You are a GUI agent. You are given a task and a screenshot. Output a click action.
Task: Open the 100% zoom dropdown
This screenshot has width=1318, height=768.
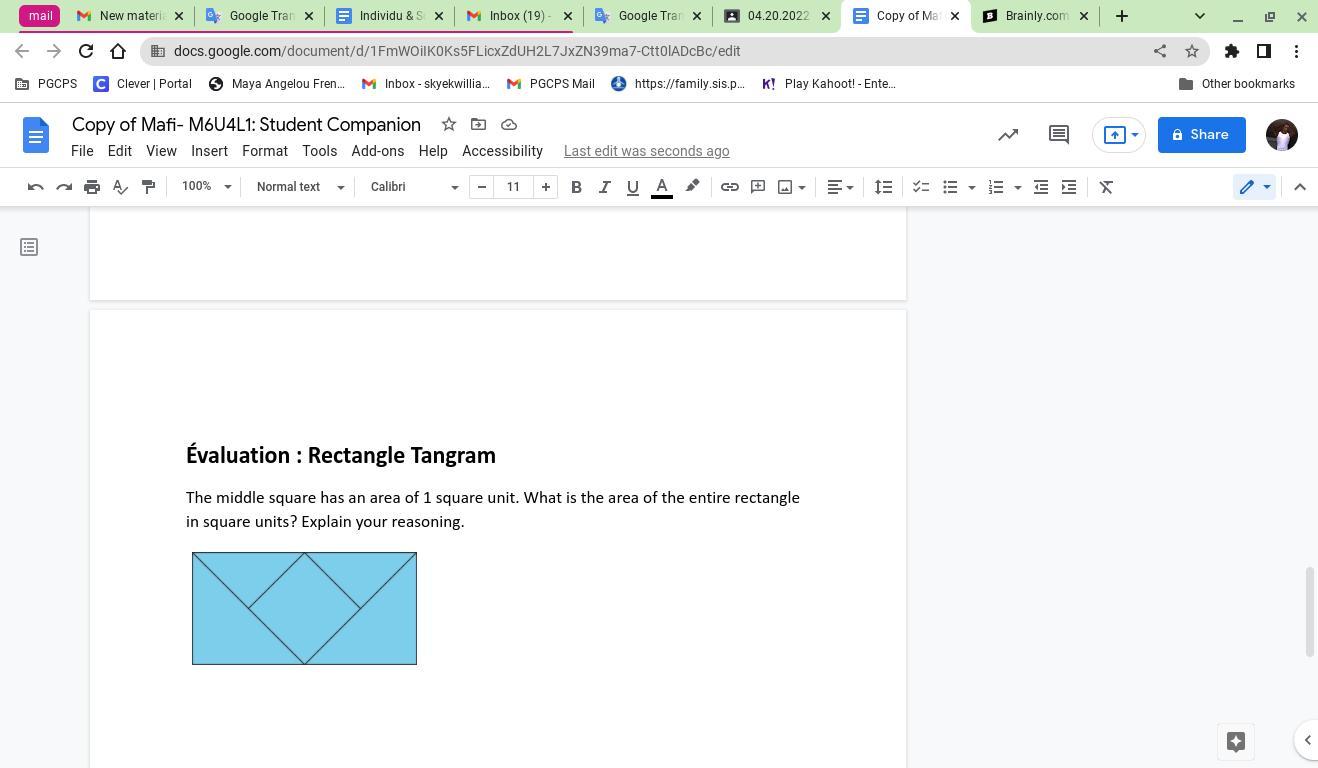point(206,187)
